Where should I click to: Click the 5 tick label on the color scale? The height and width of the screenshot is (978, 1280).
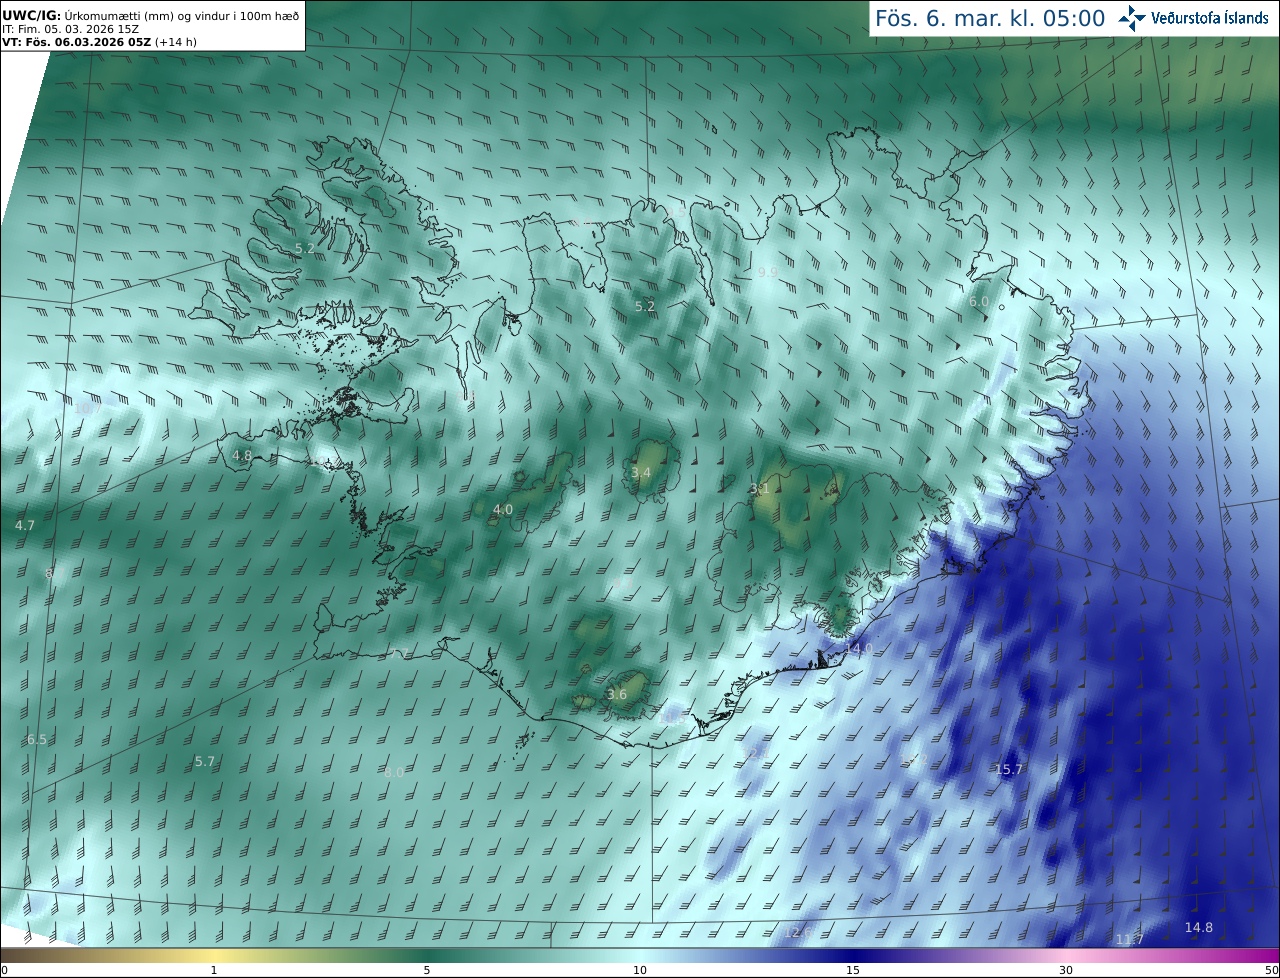pyautogui.click(x=427, y=970)
